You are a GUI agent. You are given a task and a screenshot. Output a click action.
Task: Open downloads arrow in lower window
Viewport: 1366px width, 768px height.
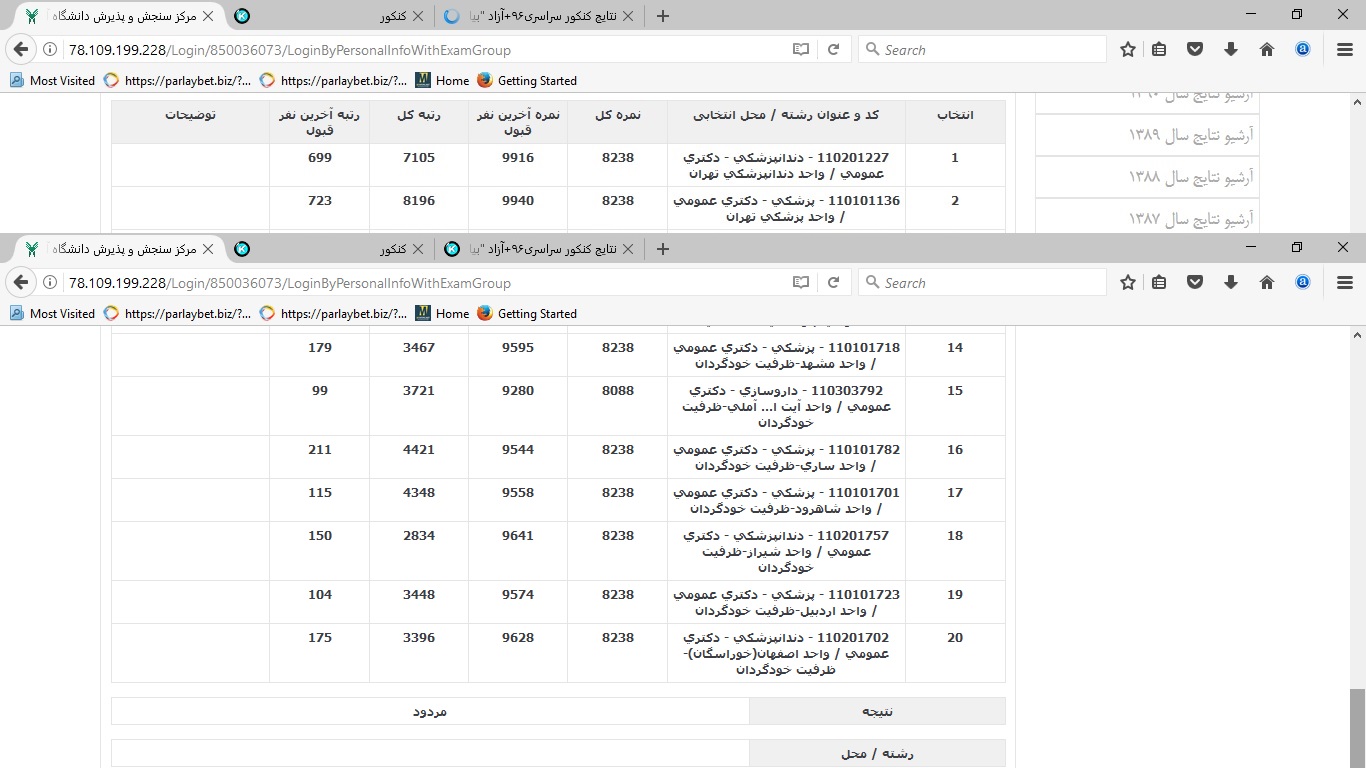(1231, 282)
